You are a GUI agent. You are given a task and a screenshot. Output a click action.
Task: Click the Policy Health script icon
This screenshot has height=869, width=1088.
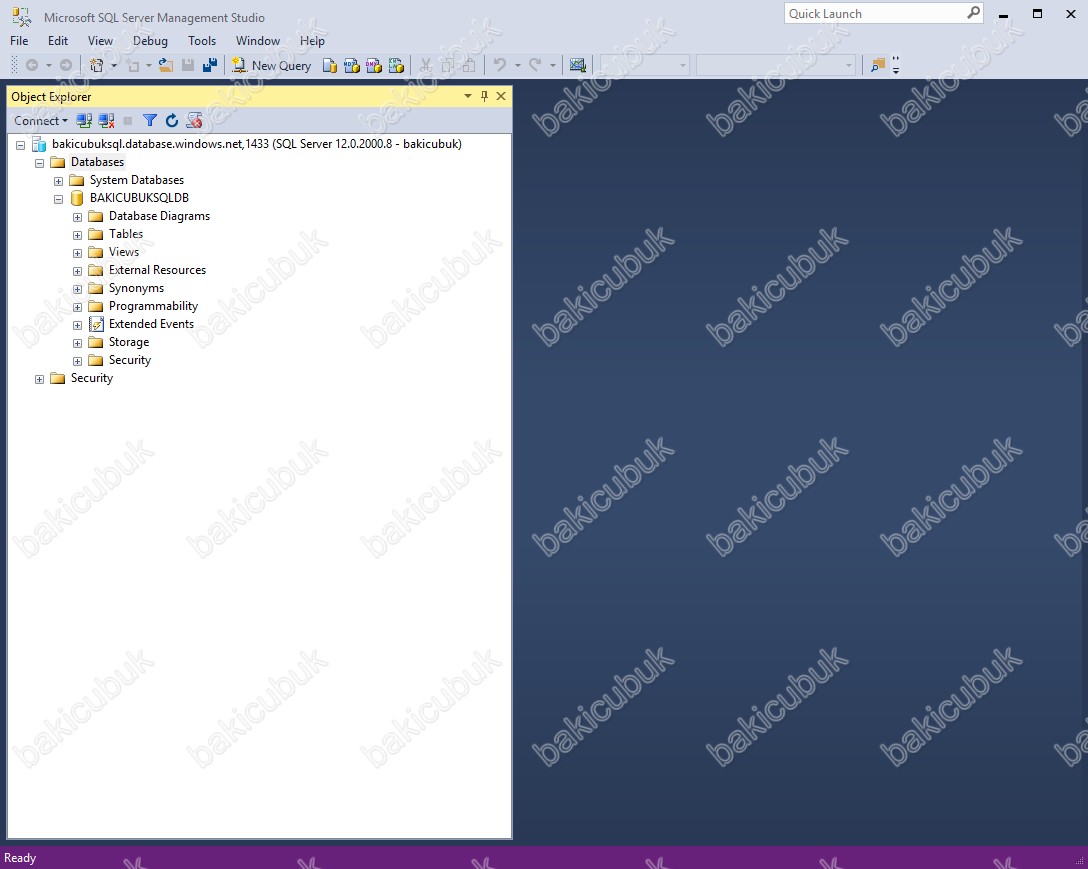click(195, 121)
